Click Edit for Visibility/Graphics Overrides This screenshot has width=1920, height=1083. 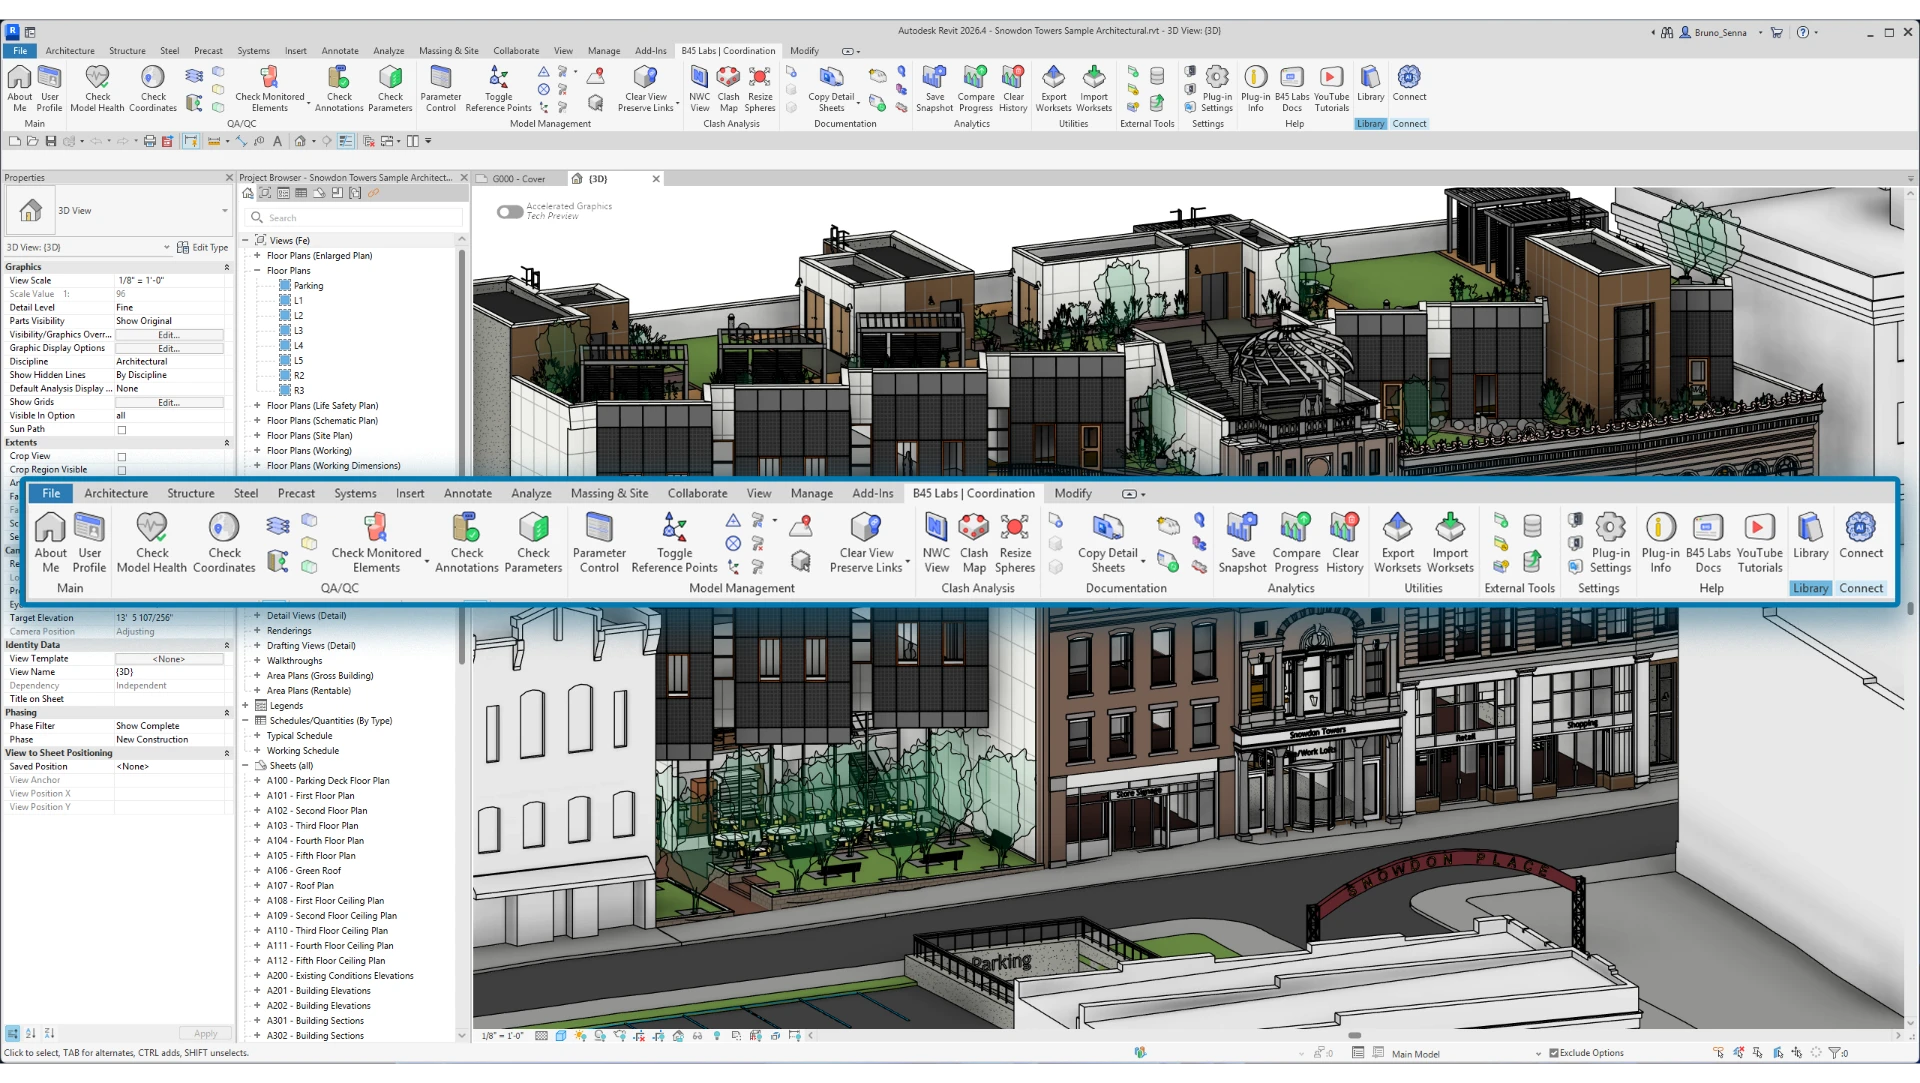pos(169,335)
